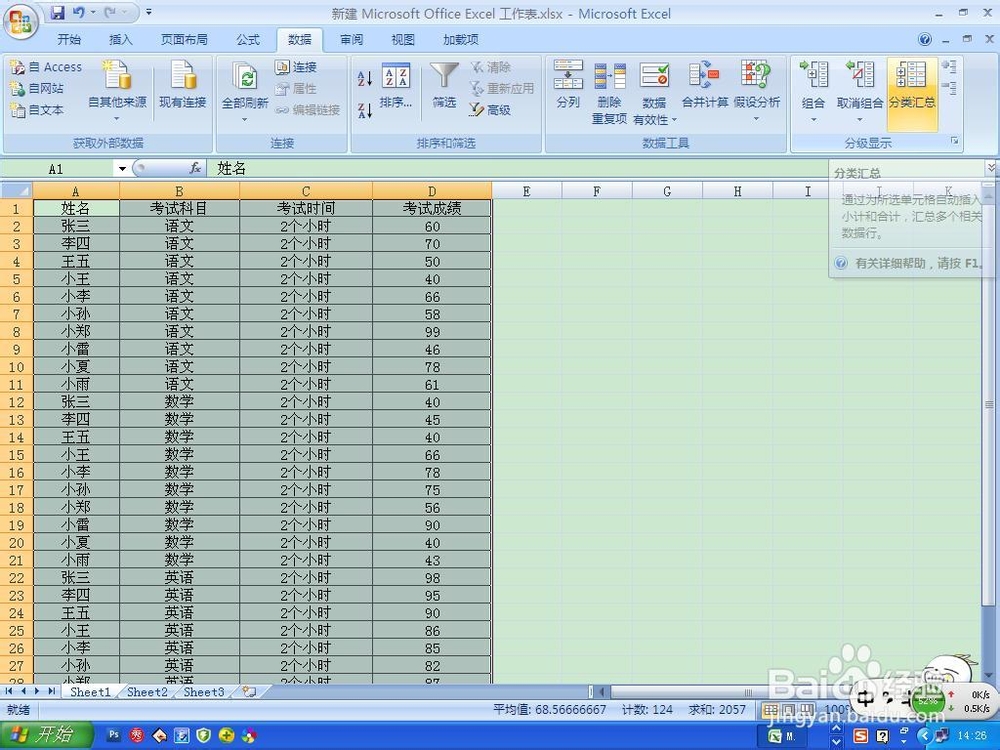Click 分类汇总 subtotal button
This screenshot has width=1000, height=750.
point(912,93)
